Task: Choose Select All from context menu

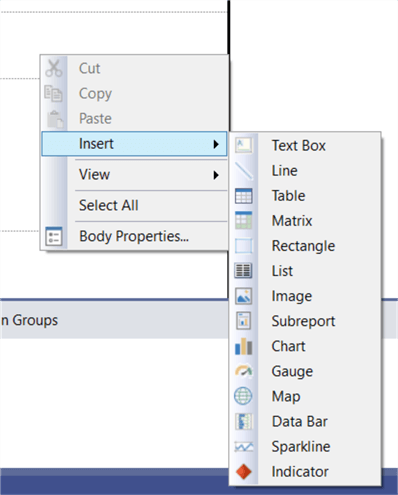Action: 109,205
